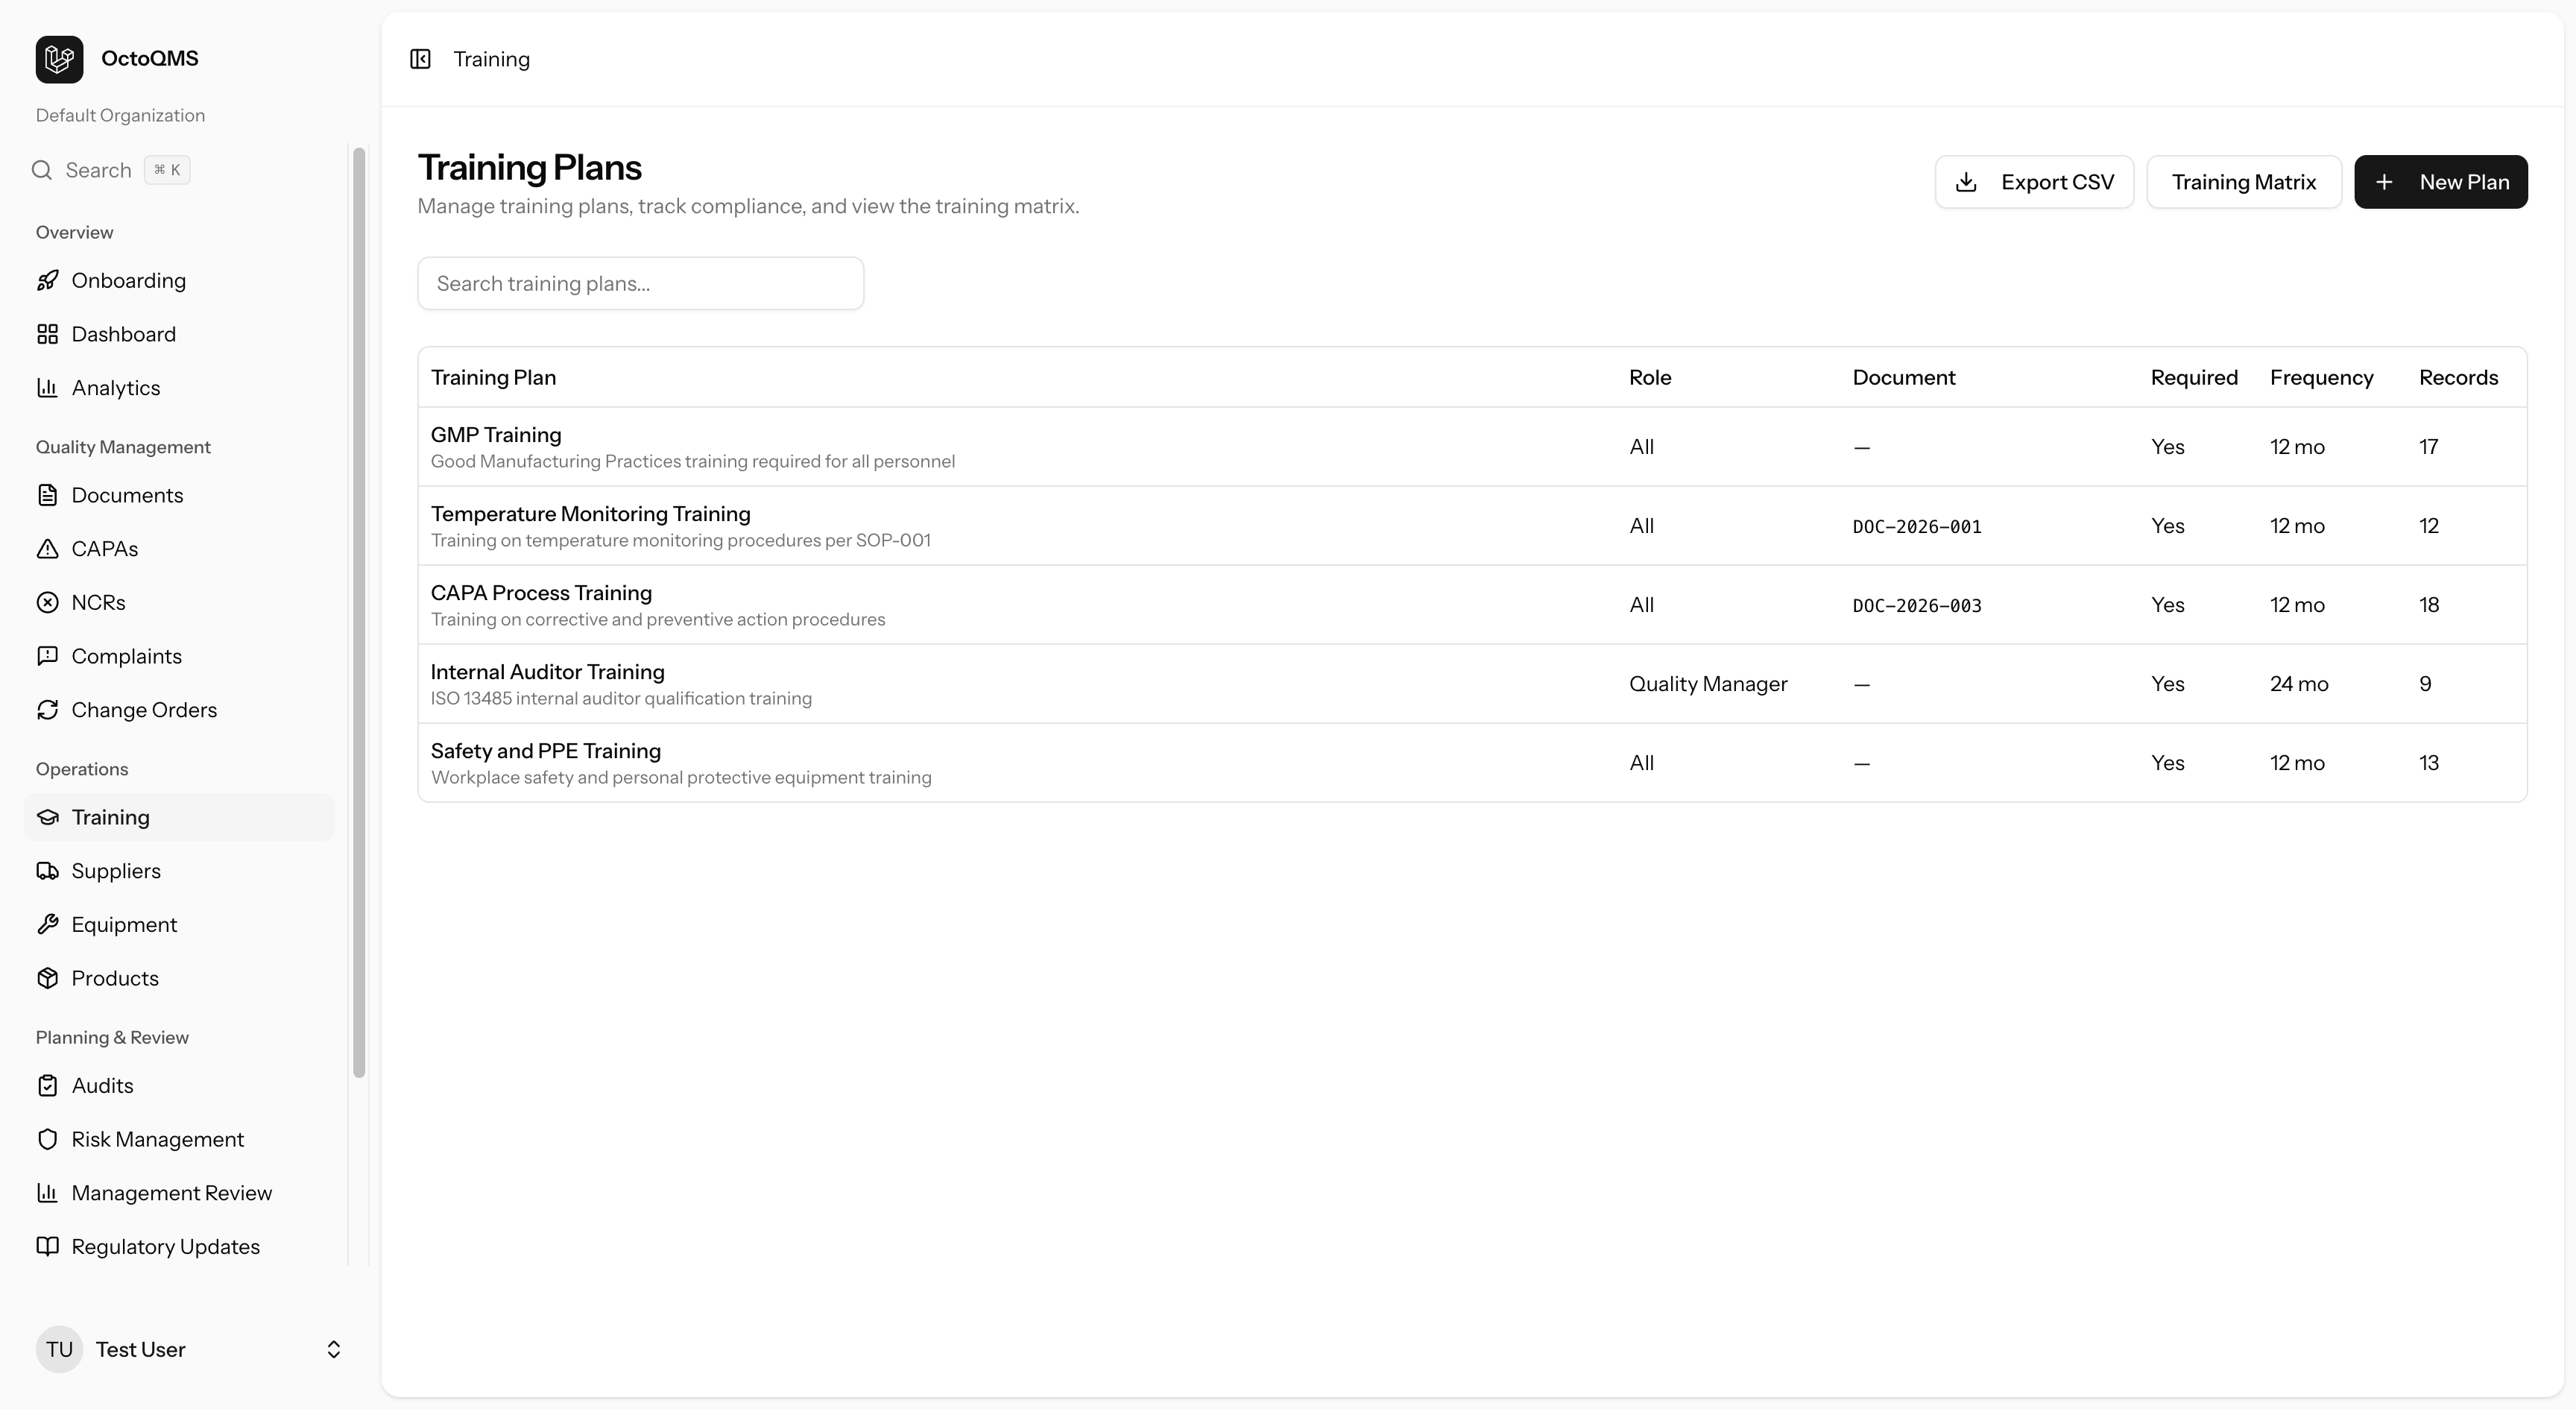Open the Training menu item
The height and width of the screenshot is (1409, 2576).
point(180,817)
